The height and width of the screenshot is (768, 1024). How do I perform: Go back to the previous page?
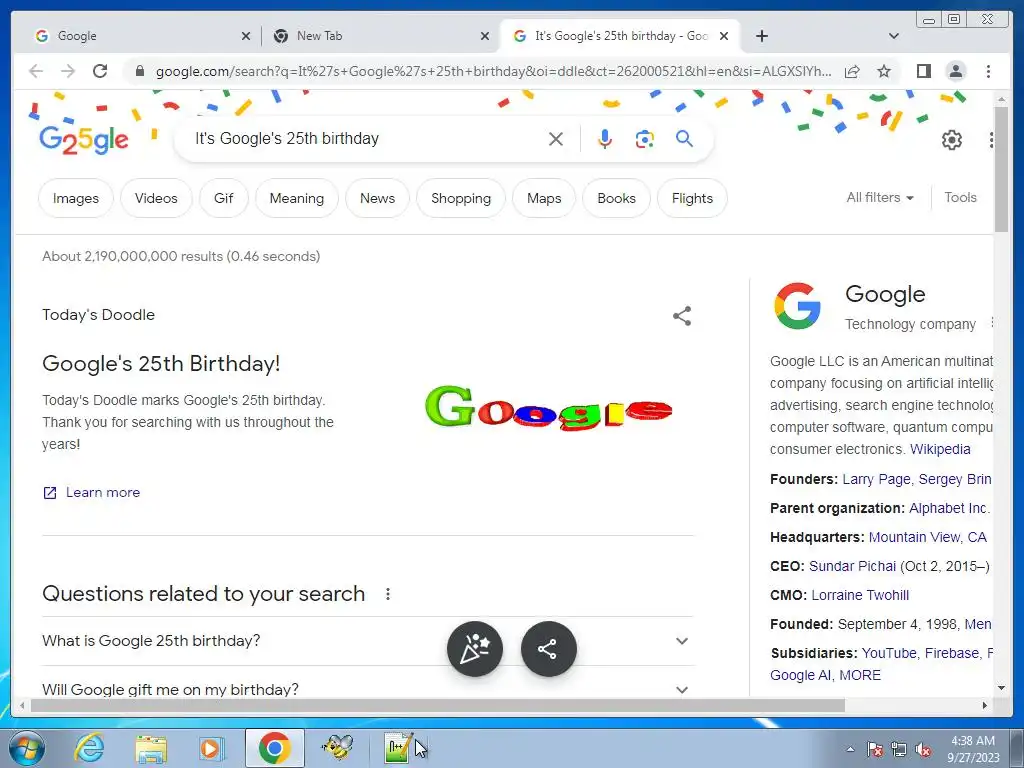pyautogui.click(x=36, y=71)
